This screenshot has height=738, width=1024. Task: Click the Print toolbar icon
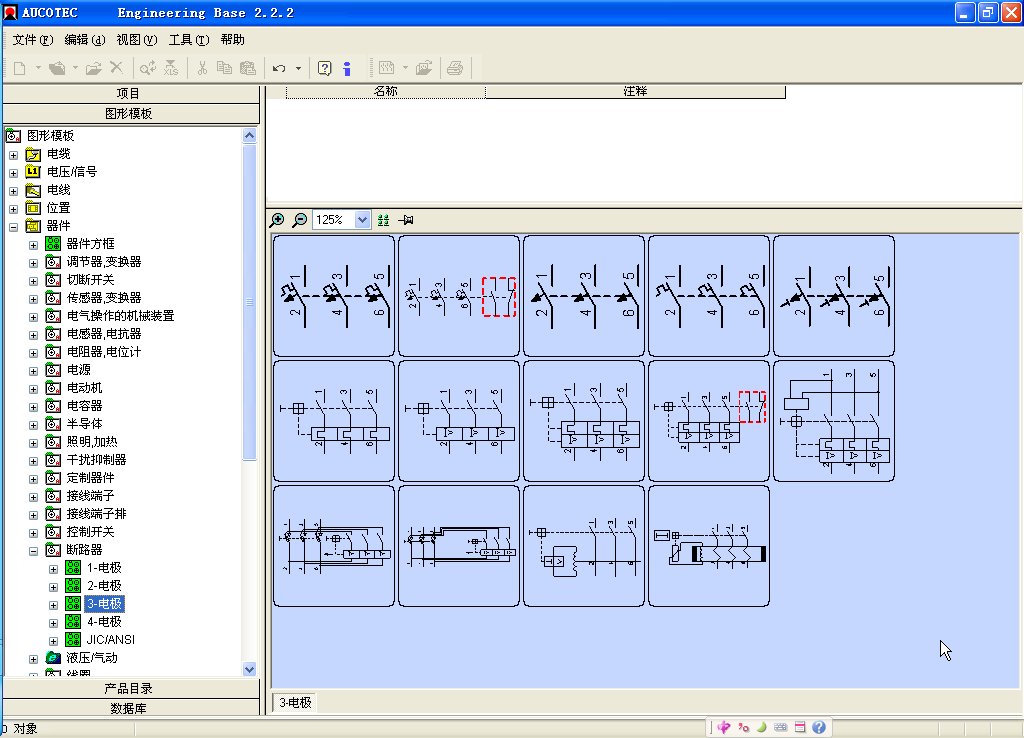point(455,68)
